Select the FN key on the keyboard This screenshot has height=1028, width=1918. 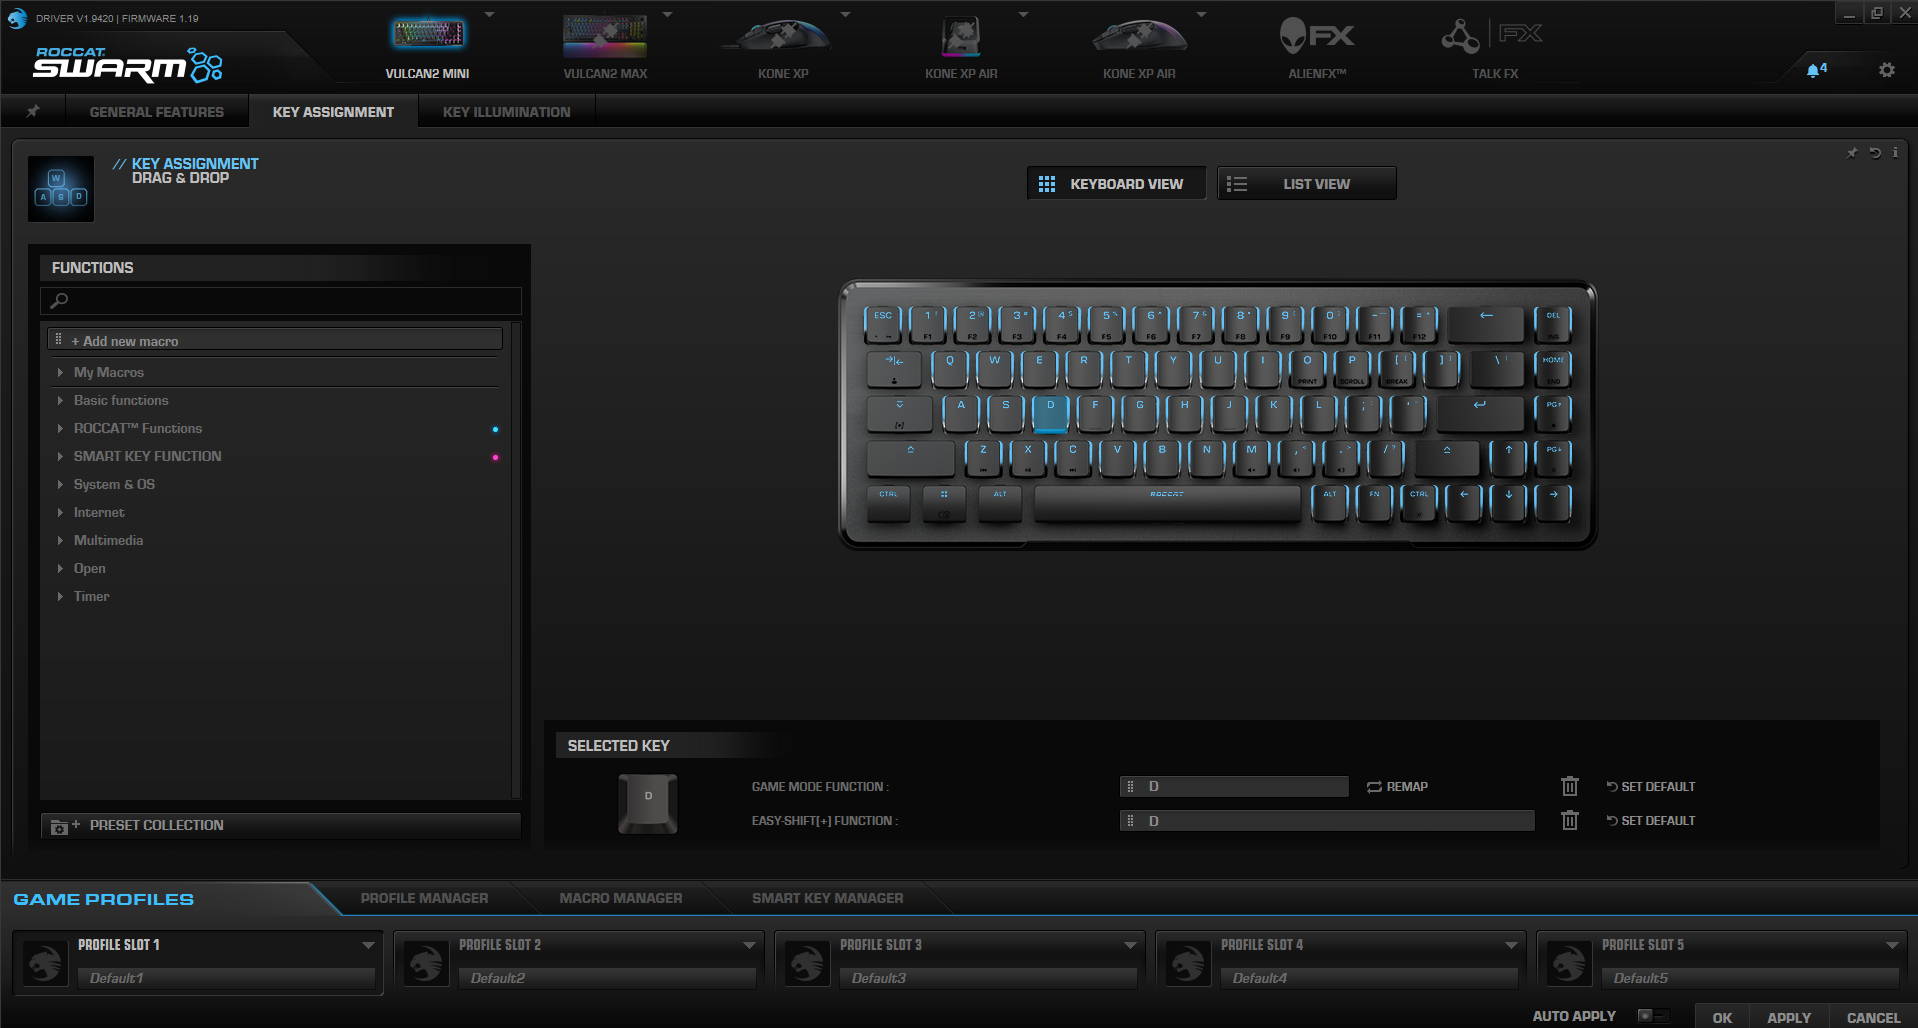1374,503
